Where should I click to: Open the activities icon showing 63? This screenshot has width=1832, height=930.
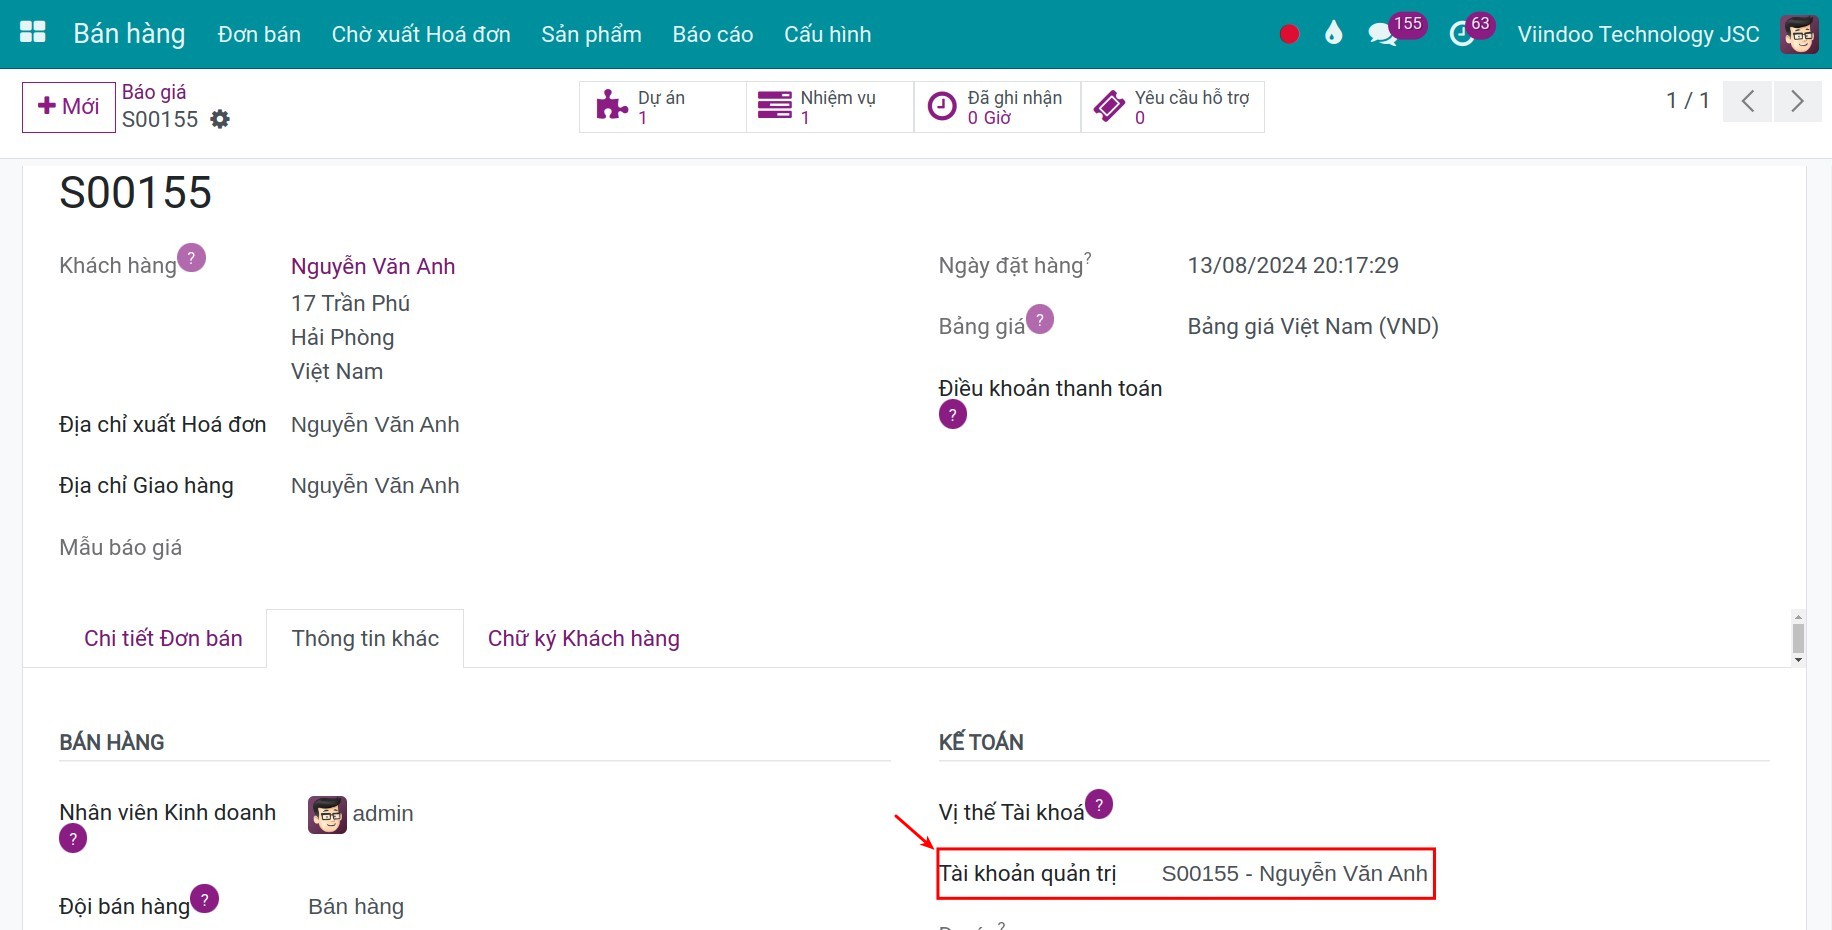(1462, 32)
